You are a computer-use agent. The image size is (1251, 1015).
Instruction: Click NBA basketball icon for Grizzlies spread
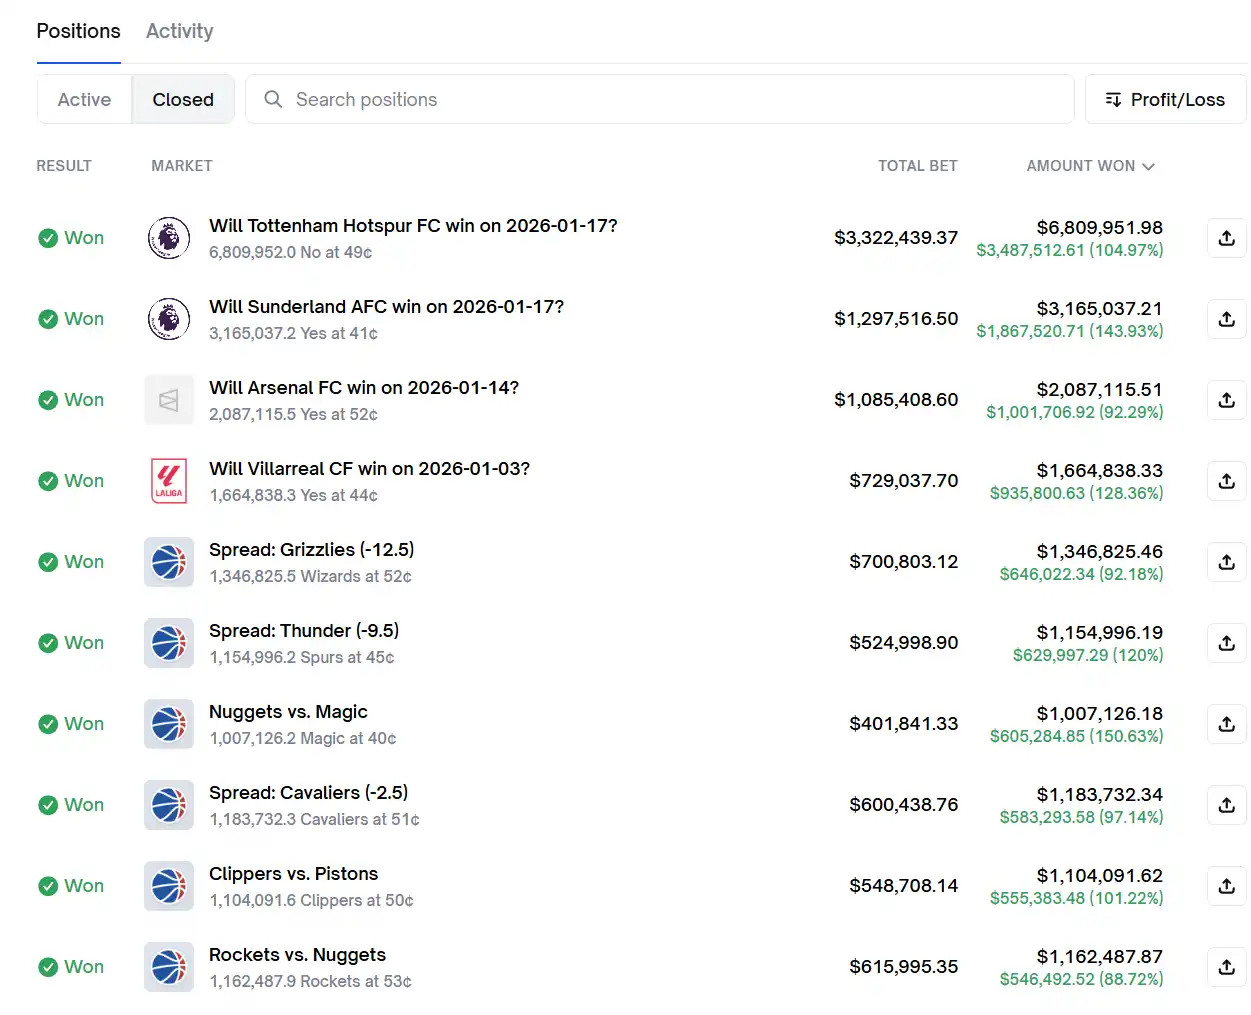coord(169,562)
